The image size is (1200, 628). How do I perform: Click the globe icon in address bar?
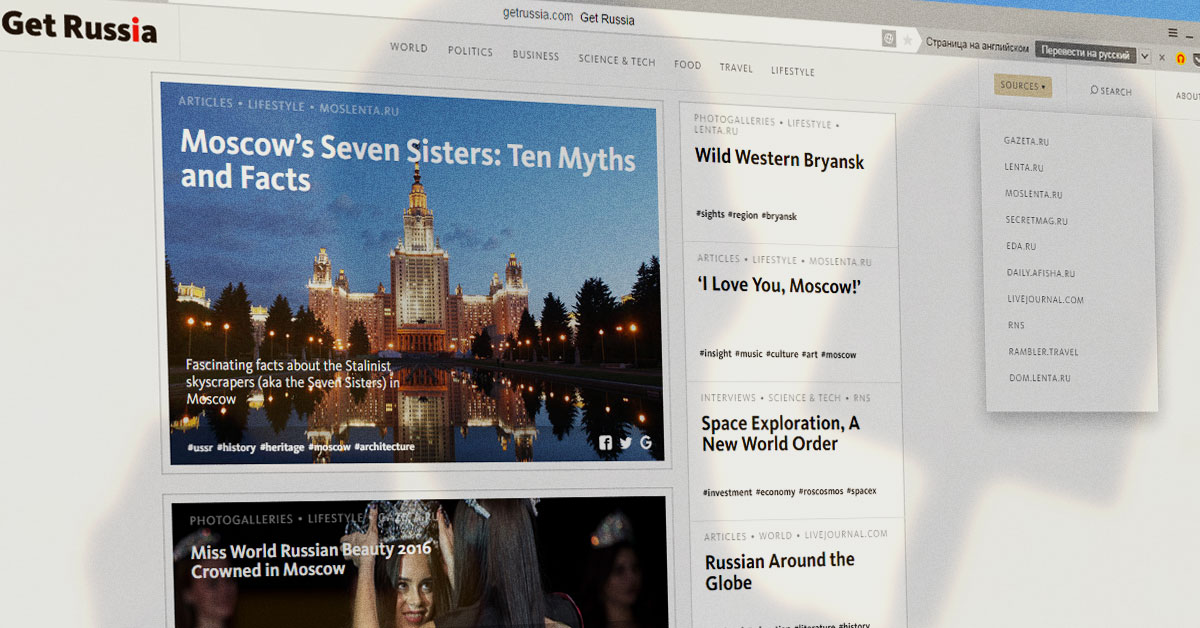click(x=888, y=39)
